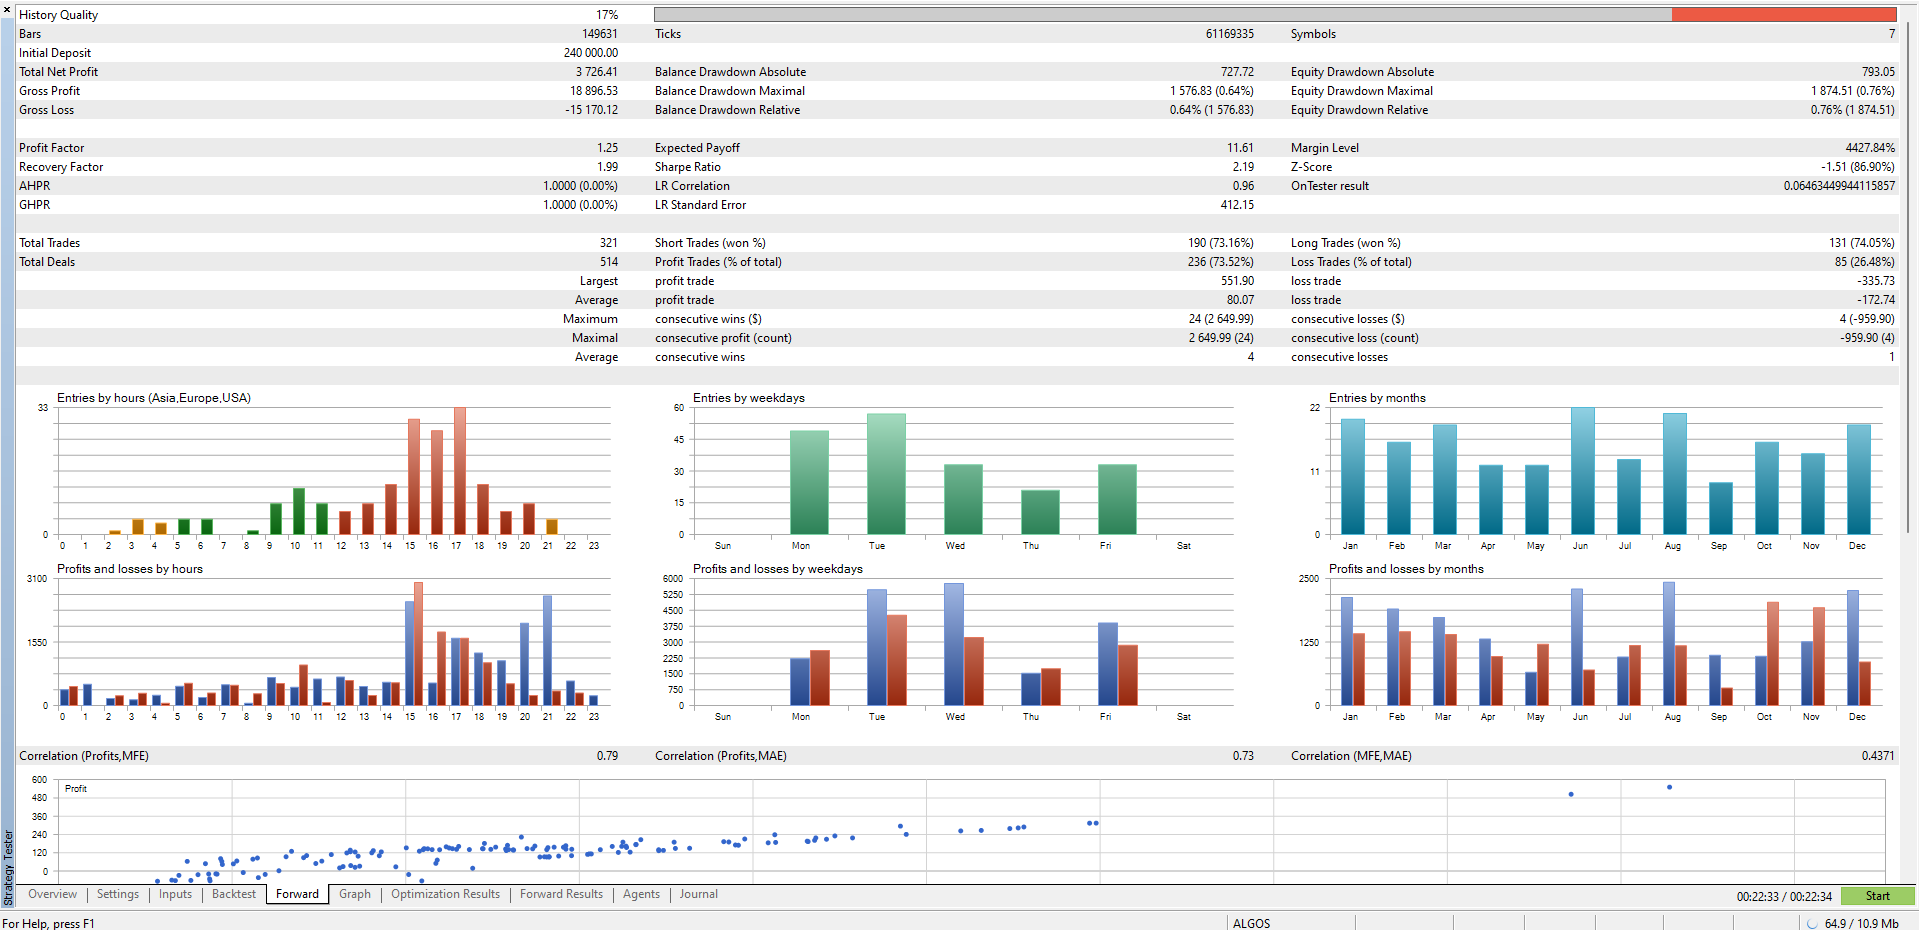Click the History Quality 17% value
The width and height of the screenshot is (1919, 930).
pos(607,15)
